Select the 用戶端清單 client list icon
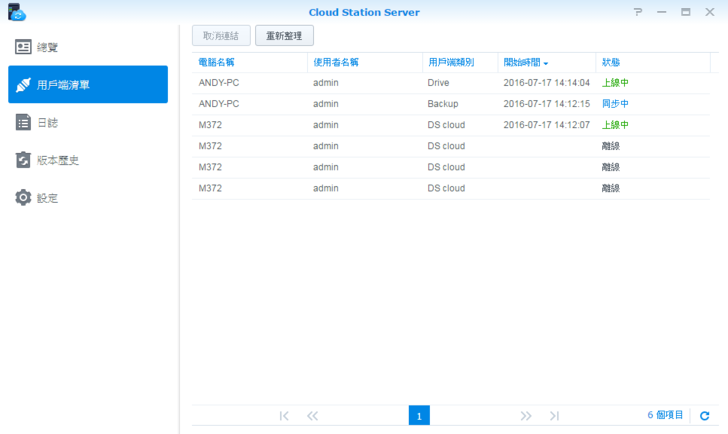 pyautogui.click(x=23, y=85)
